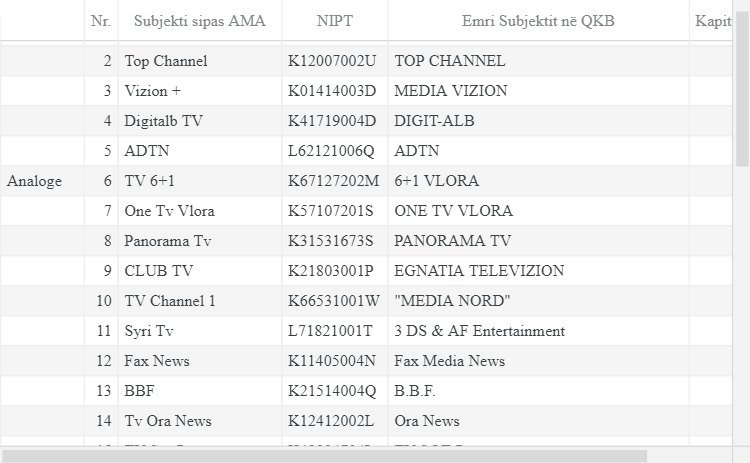Image resolution: width=750 pixels, height=463 pixels.
Task: Select the Ora News company cell
Action: pyautogui.click(x=427, y=421)
